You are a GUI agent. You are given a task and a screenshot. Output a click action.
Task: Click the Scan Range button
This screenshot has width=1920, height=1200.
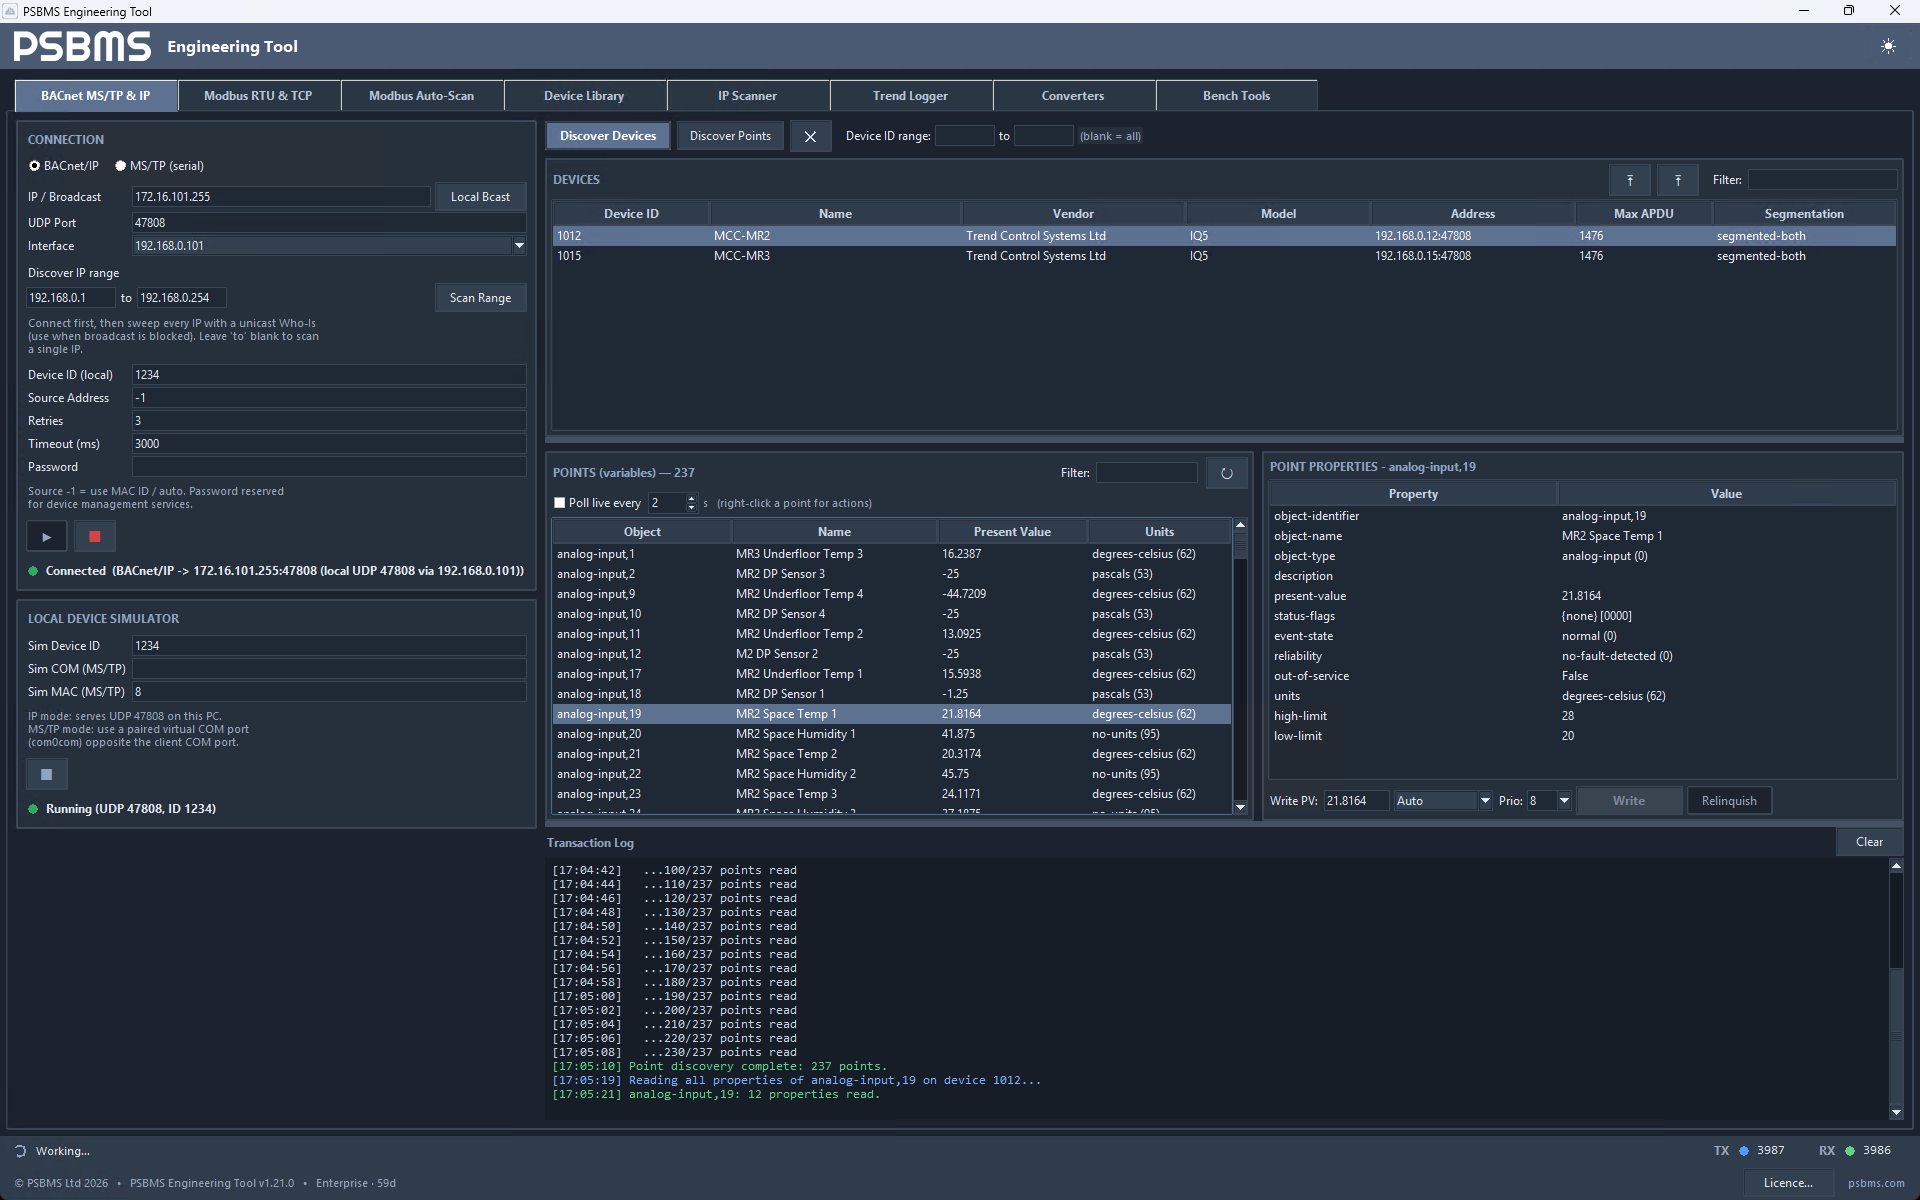point(480,298)
